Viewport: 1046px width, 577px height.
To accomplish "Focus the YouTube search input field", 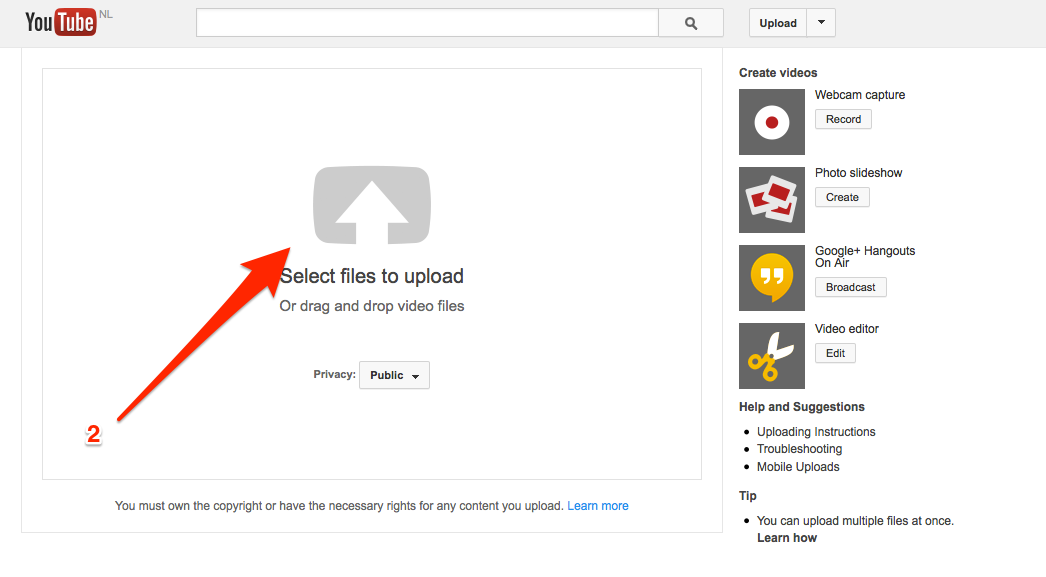I will (x=427, y=23).
